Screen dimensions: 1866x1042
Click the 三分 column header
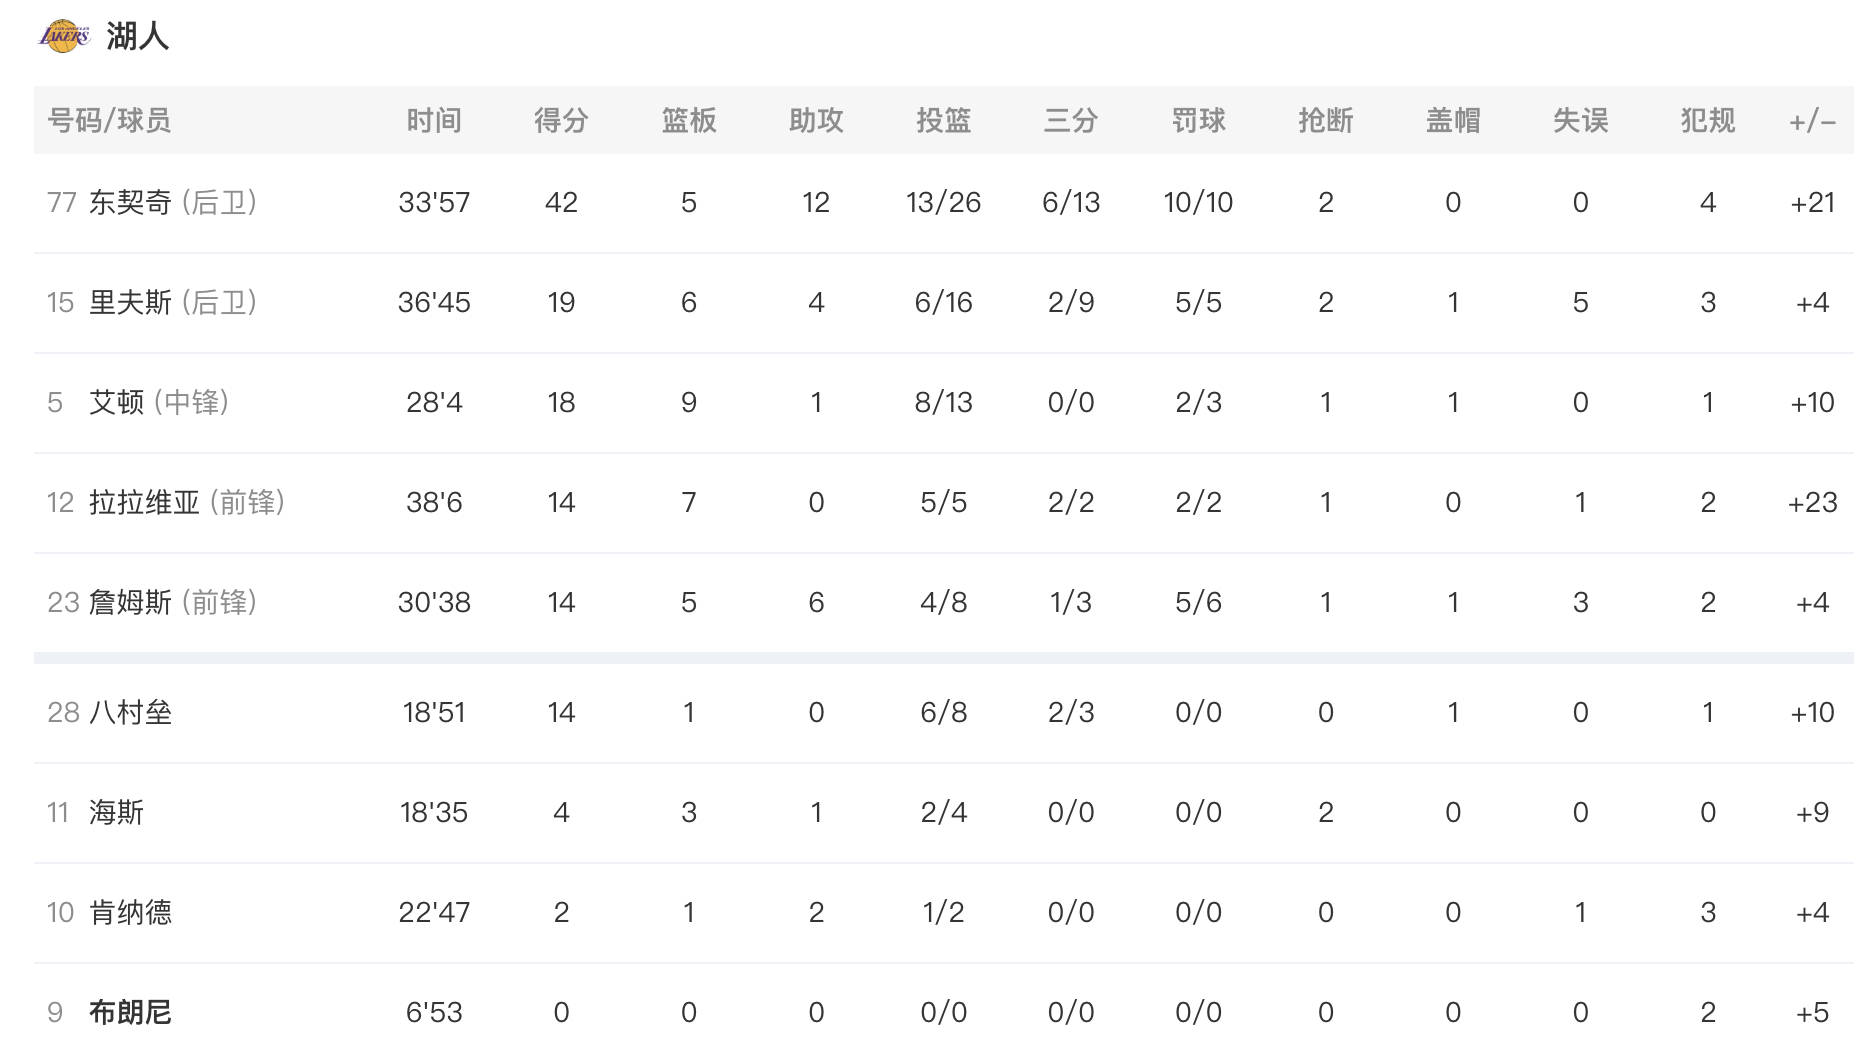[1071, 120]
